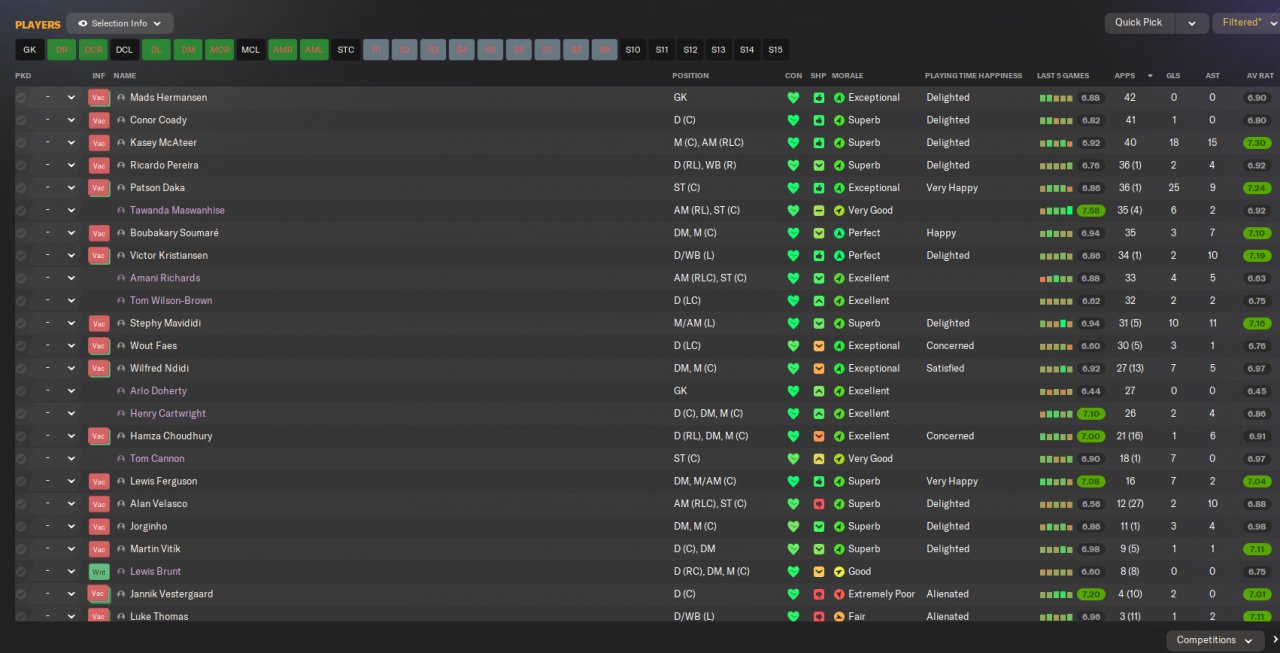
Task: Click the condition heart icon for Patson Daka
Action: click(x=793, y=188)
